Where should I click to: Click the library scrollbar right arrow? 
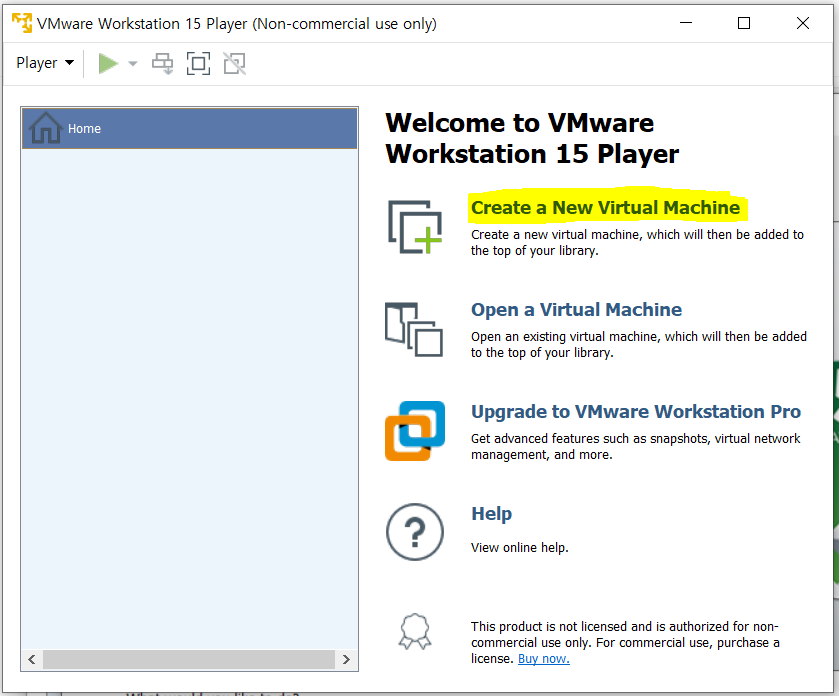coord(346,659)
